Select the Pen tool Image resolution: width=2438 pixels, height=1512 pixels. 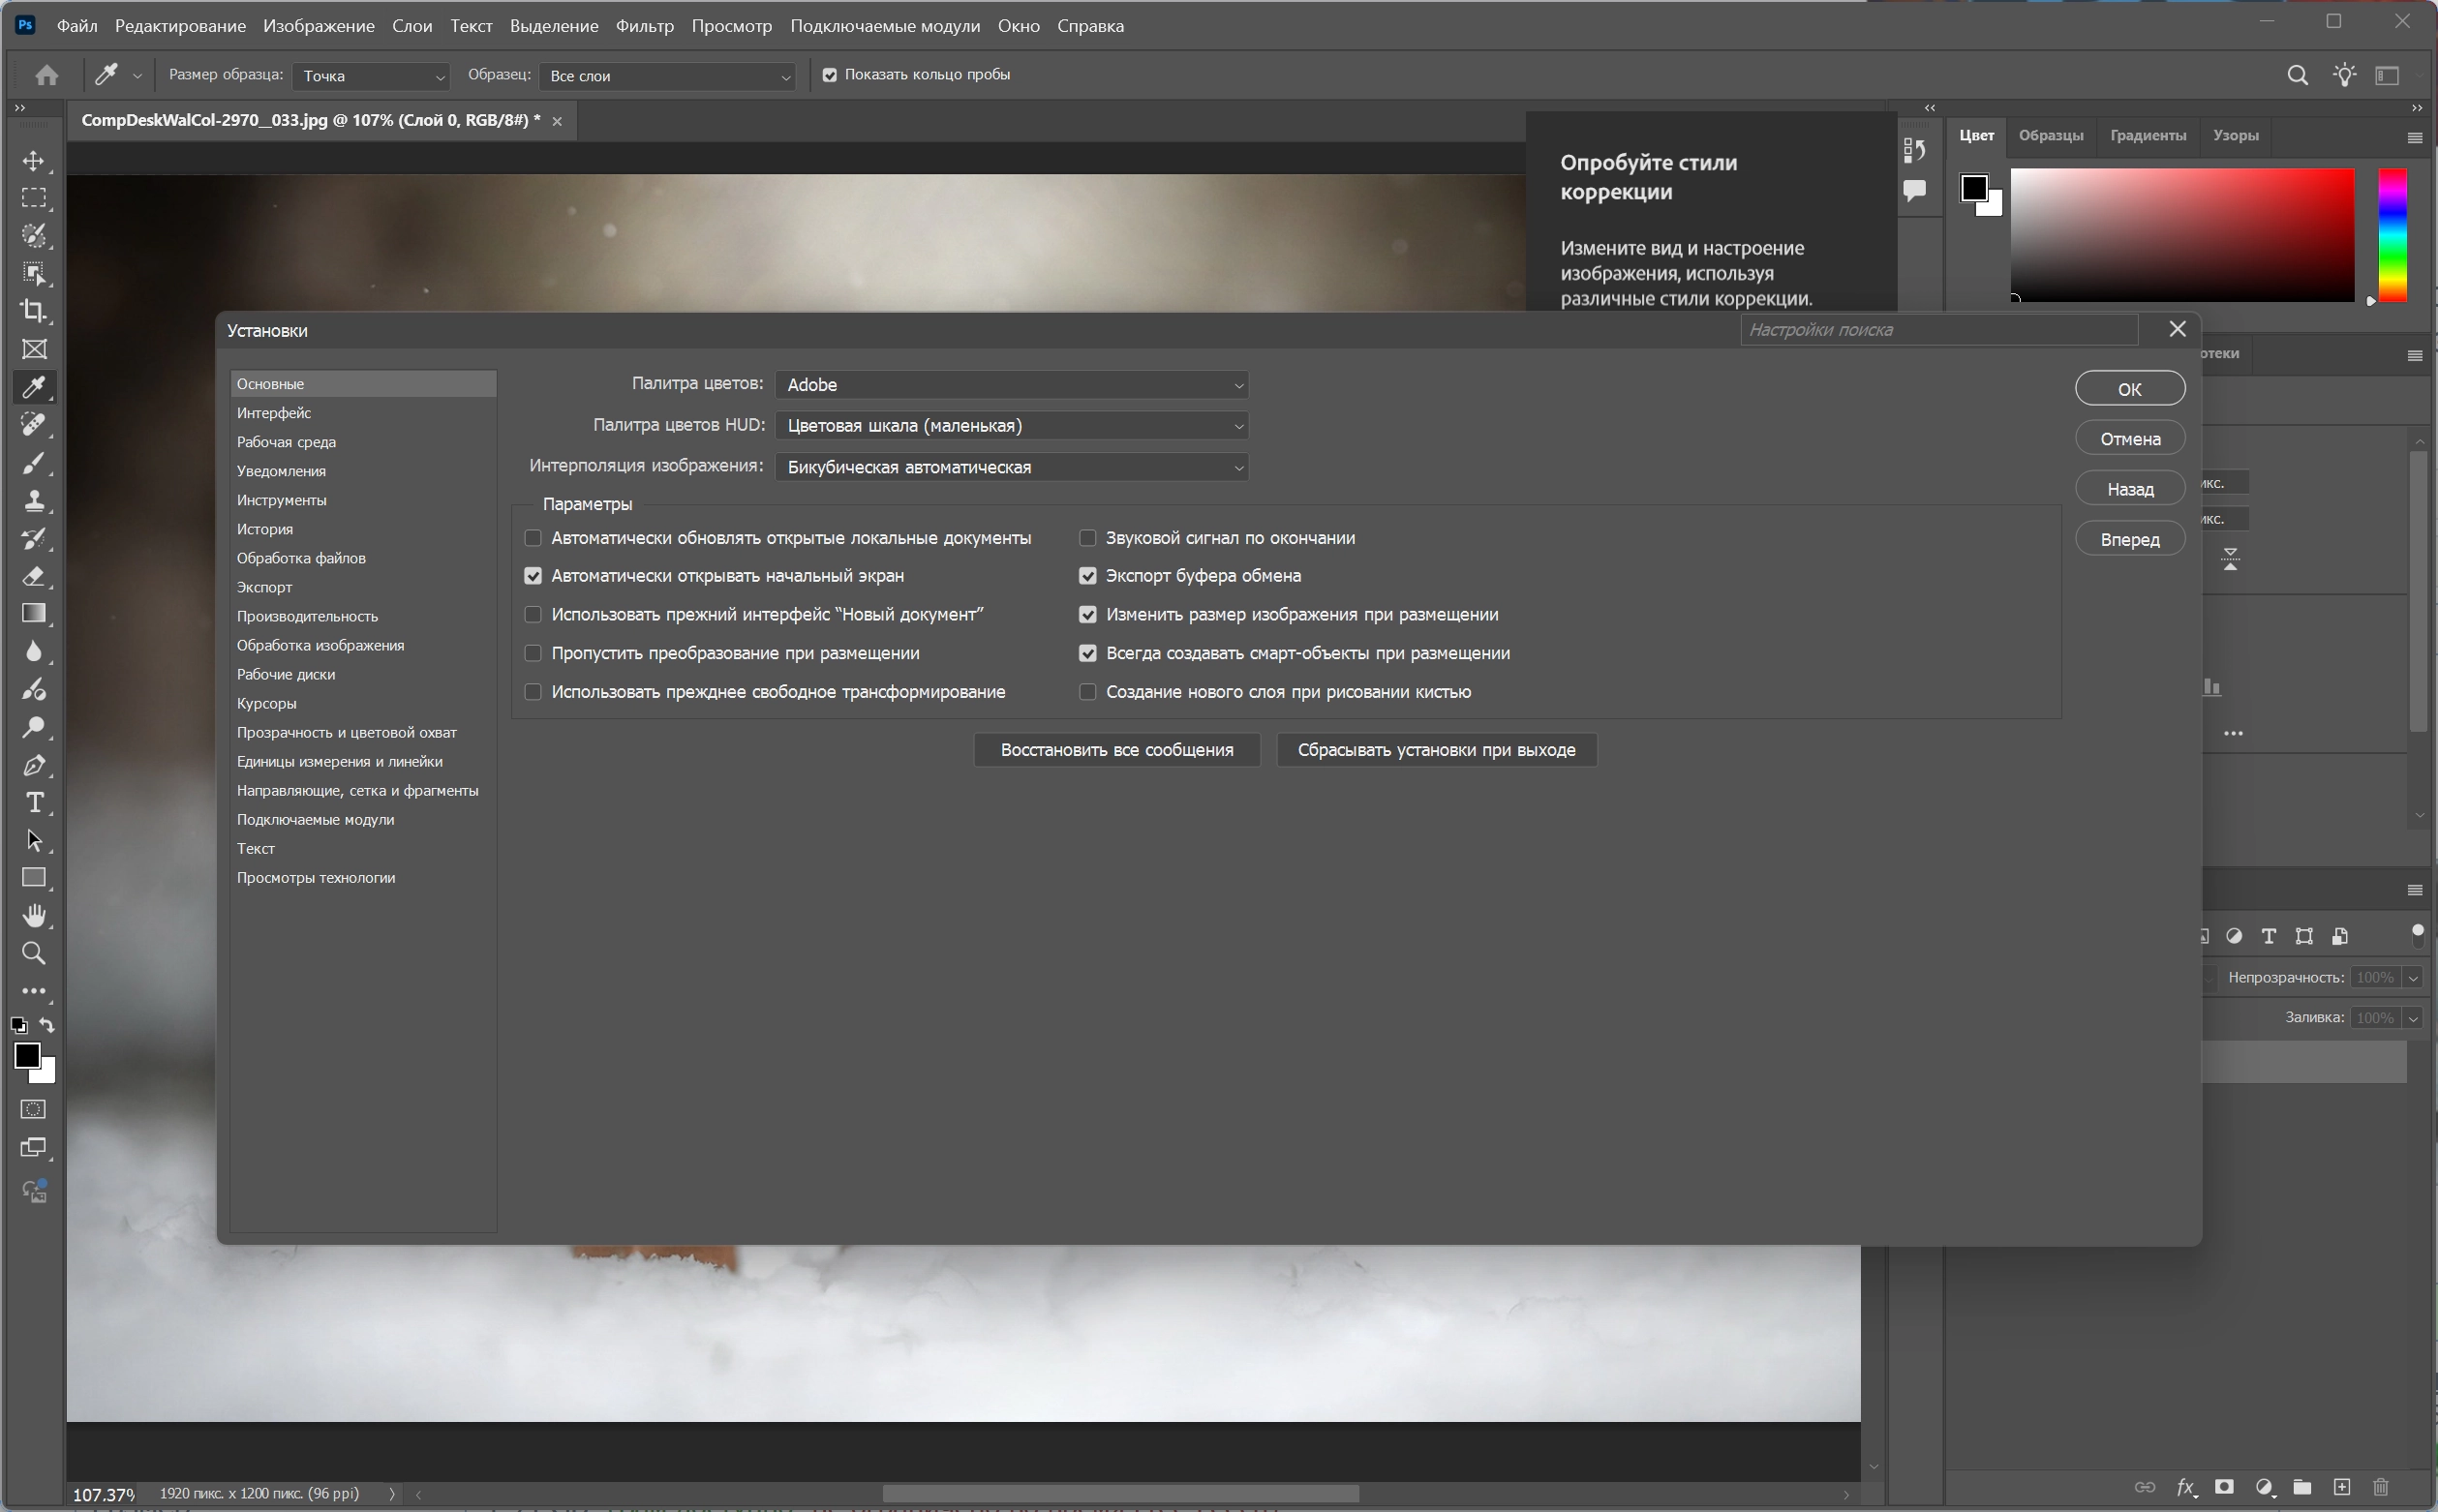tap(34, 765)
